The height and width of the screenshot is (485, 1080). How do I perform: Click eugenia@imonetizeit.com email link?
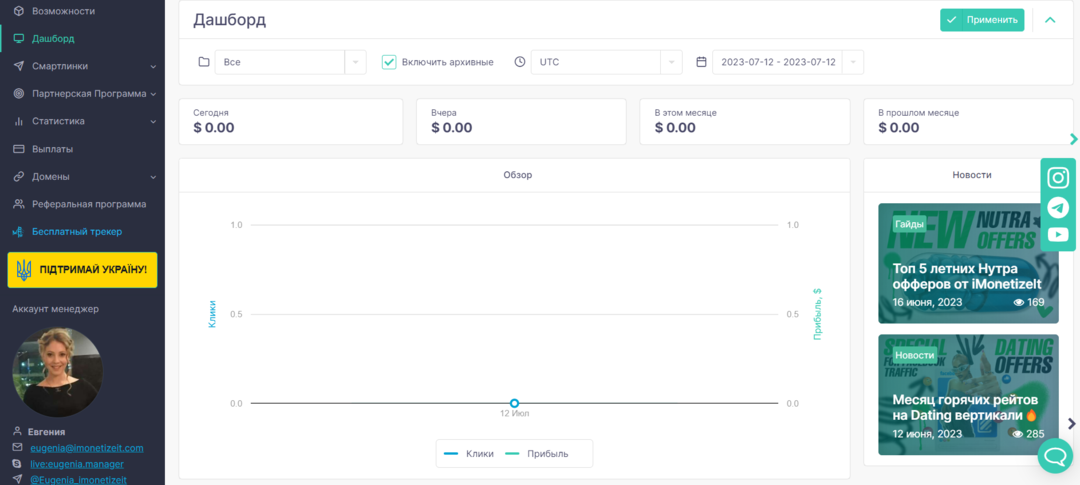click(x=85, y=448)
